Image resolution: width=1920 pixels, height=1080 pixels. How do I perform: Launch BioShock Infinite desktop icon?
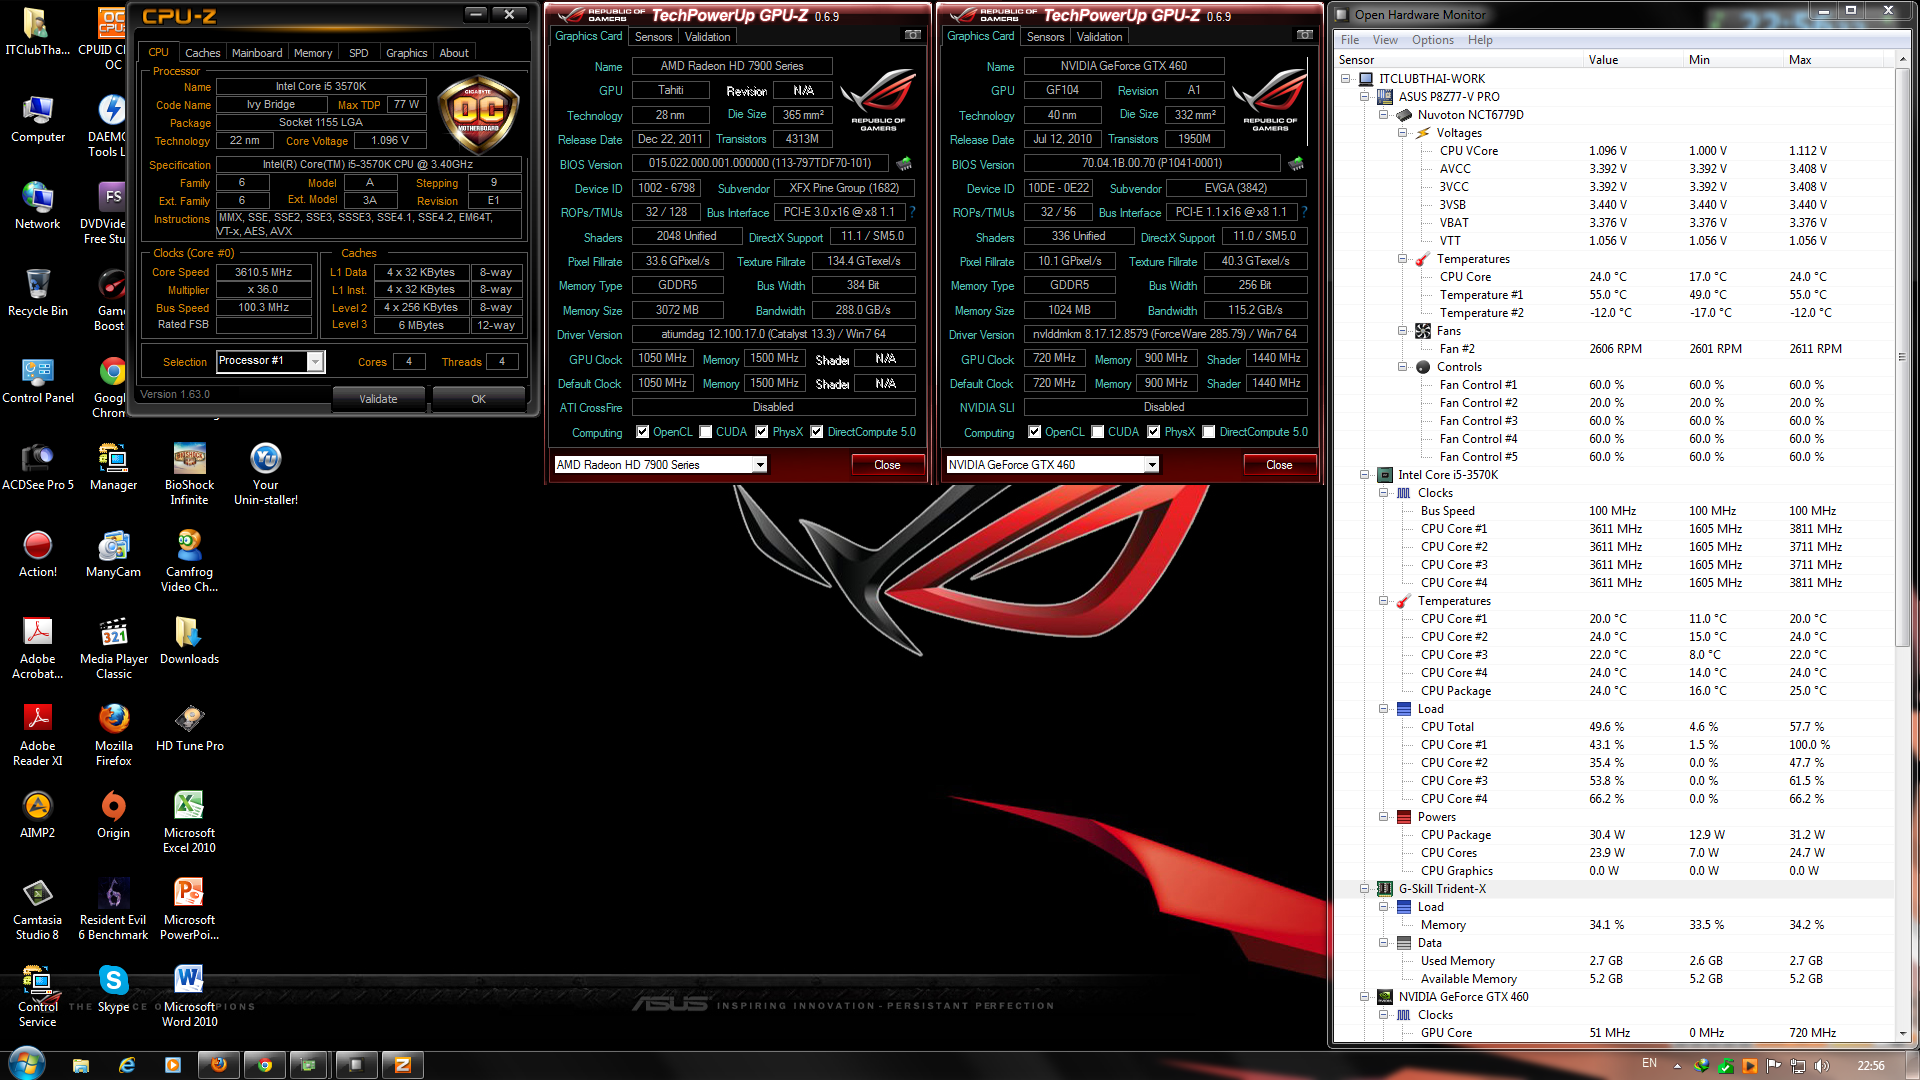pos(189,458)
